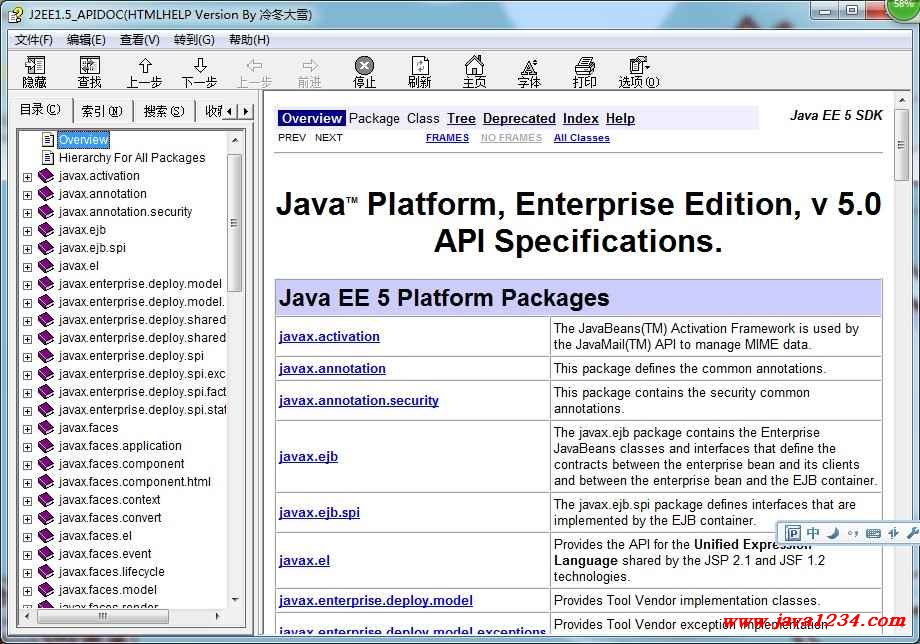Click the Hierarchy For All Packages page icon
The height and width of the screenshot is (644, 920).
coord(48,157)
